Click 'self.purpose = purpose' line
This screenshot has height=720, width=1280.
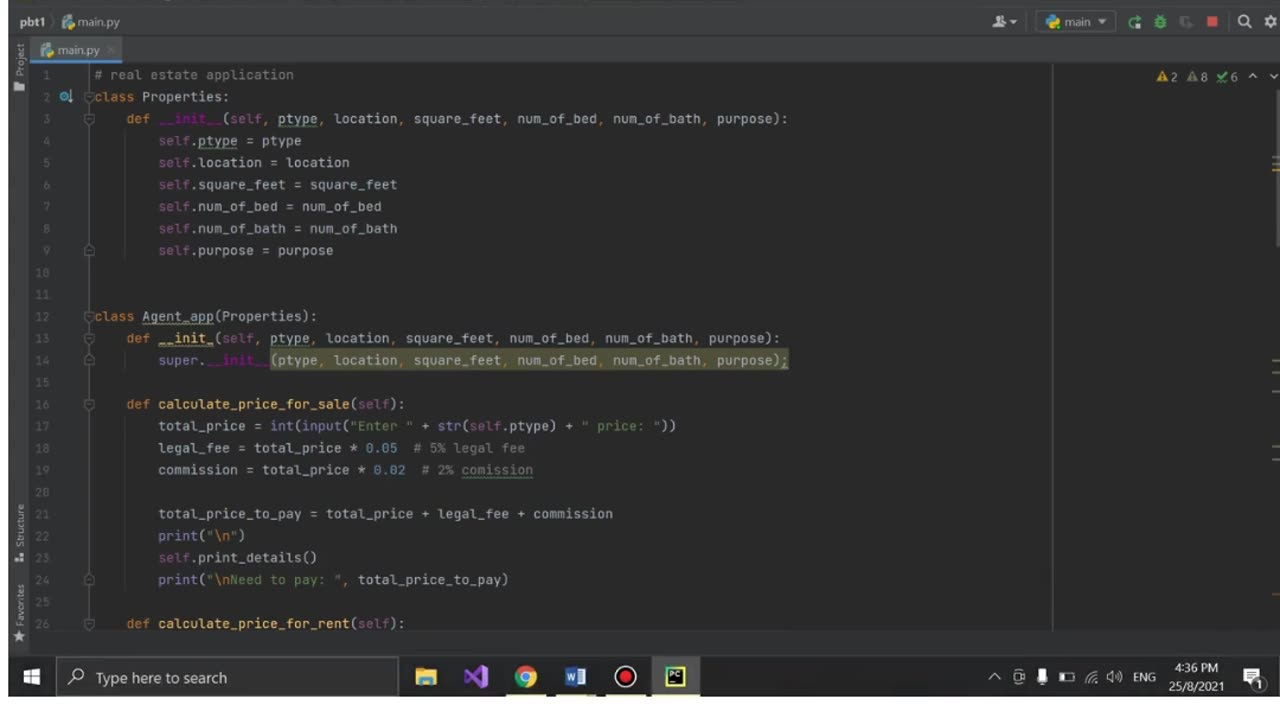246,250
